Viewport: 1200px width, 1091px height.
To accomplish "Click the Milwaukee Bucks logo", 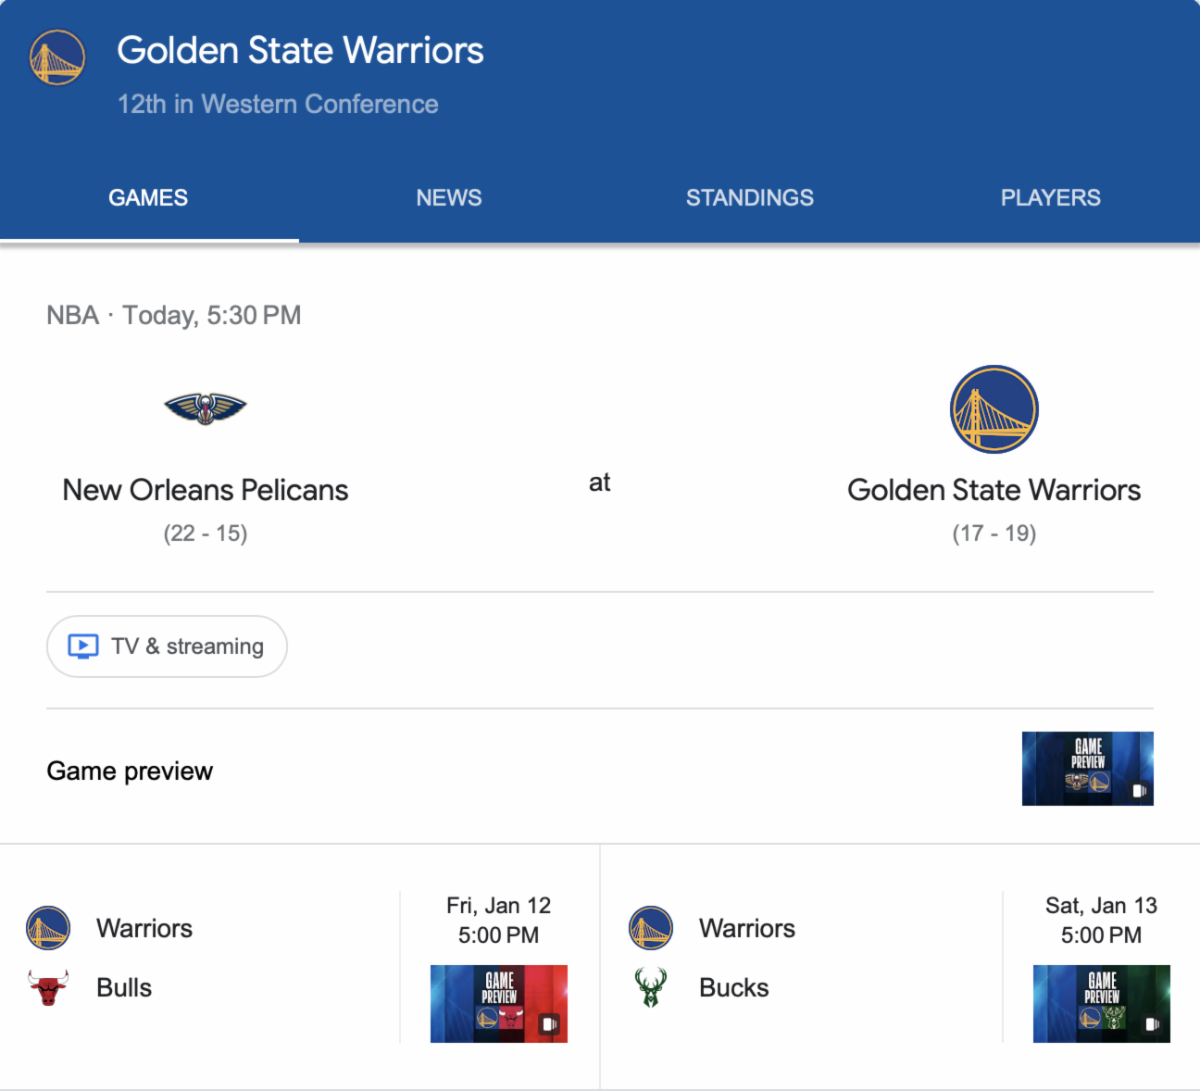I will [651, 987].
